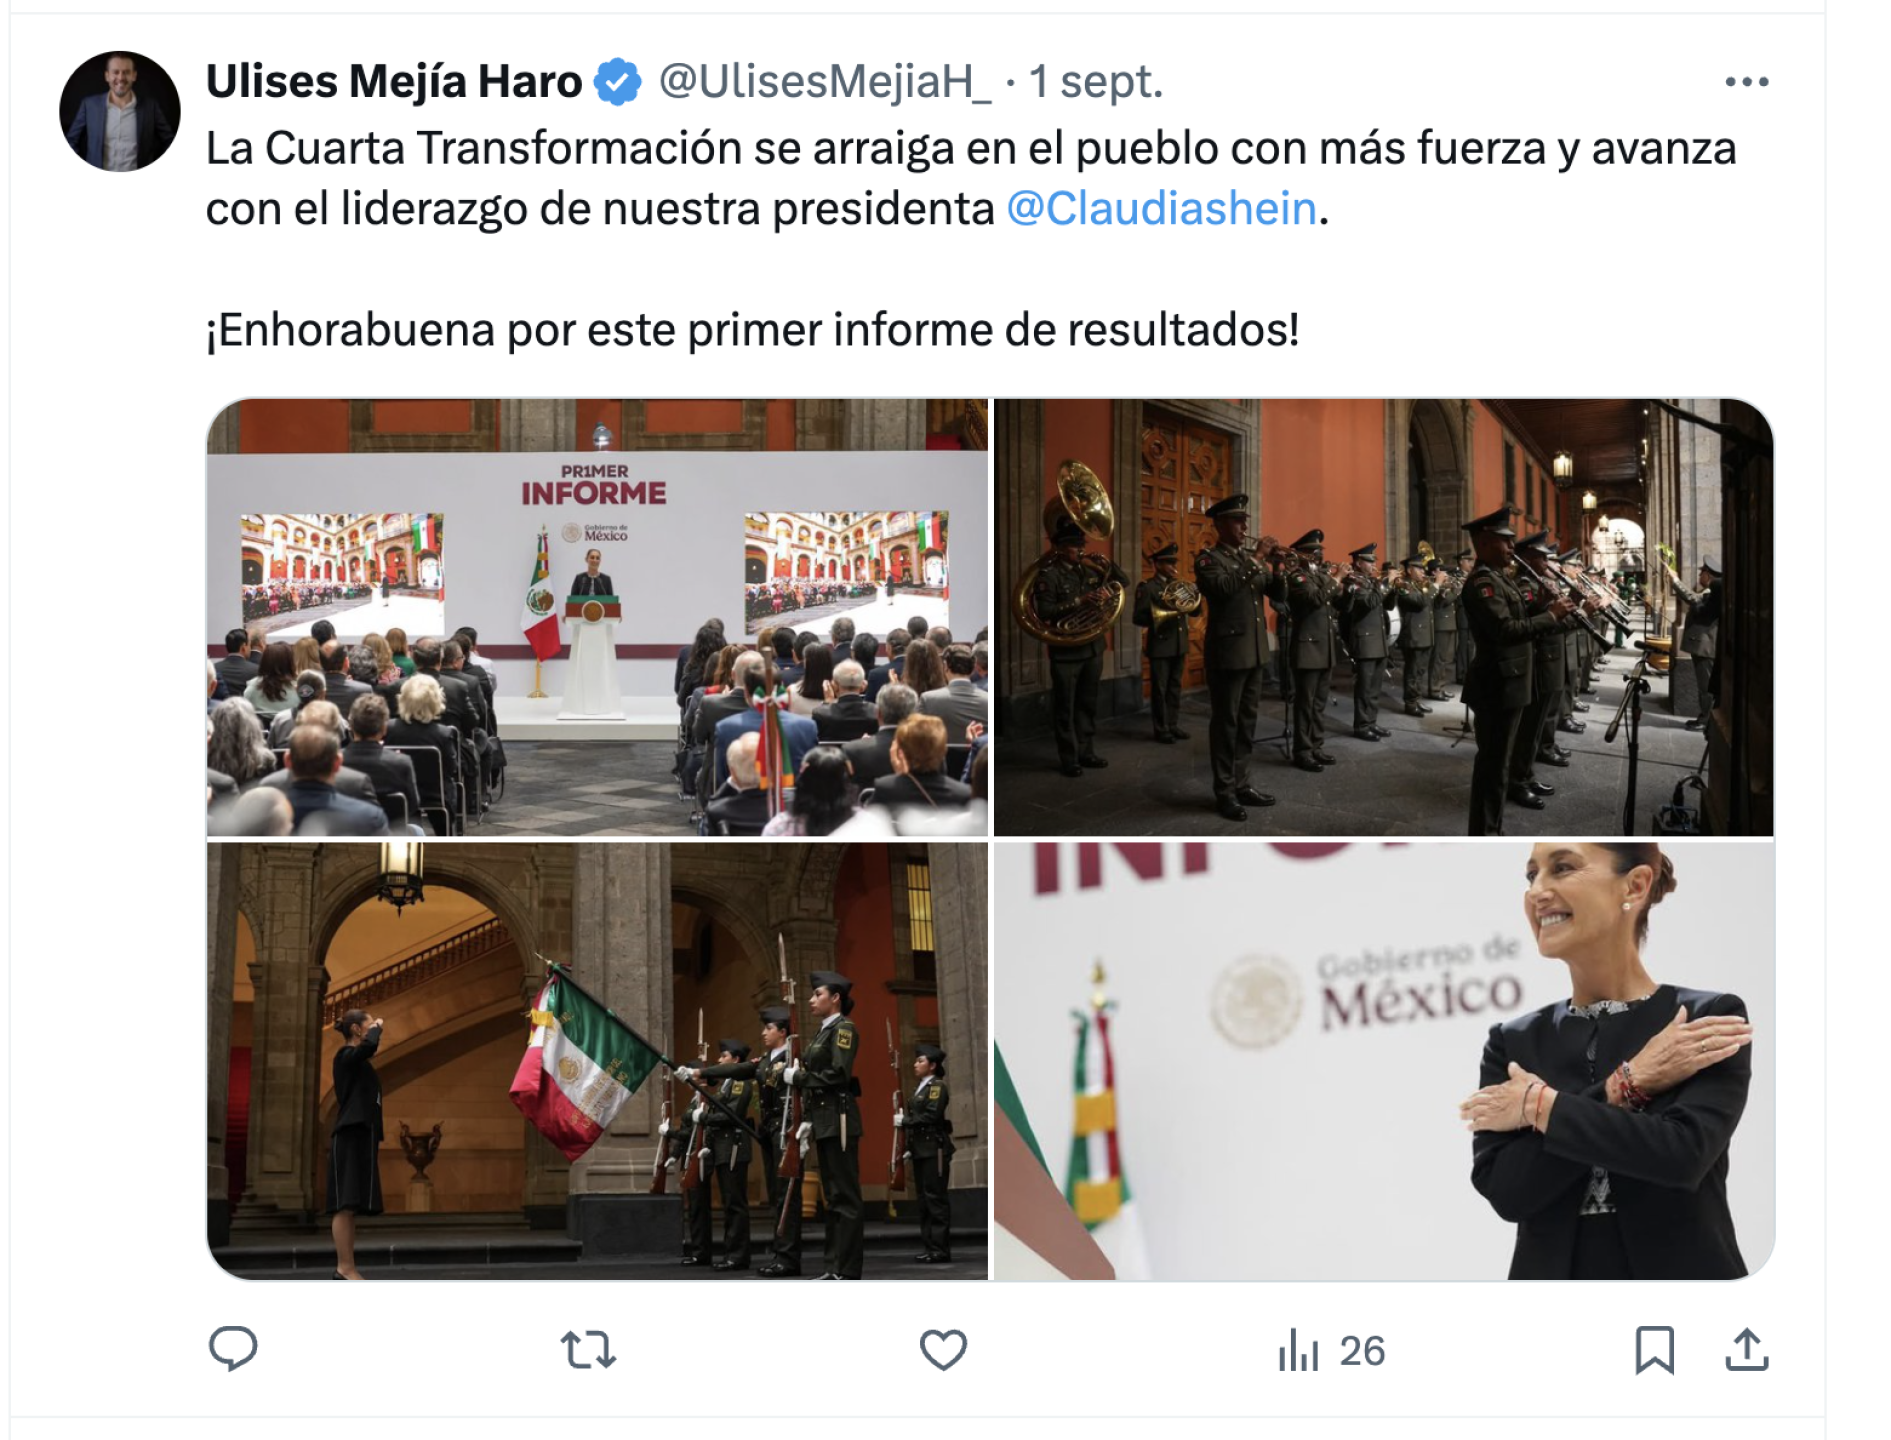
Task: Open the @Claudiashein mention link
Action: click(x=1161, y=208)
